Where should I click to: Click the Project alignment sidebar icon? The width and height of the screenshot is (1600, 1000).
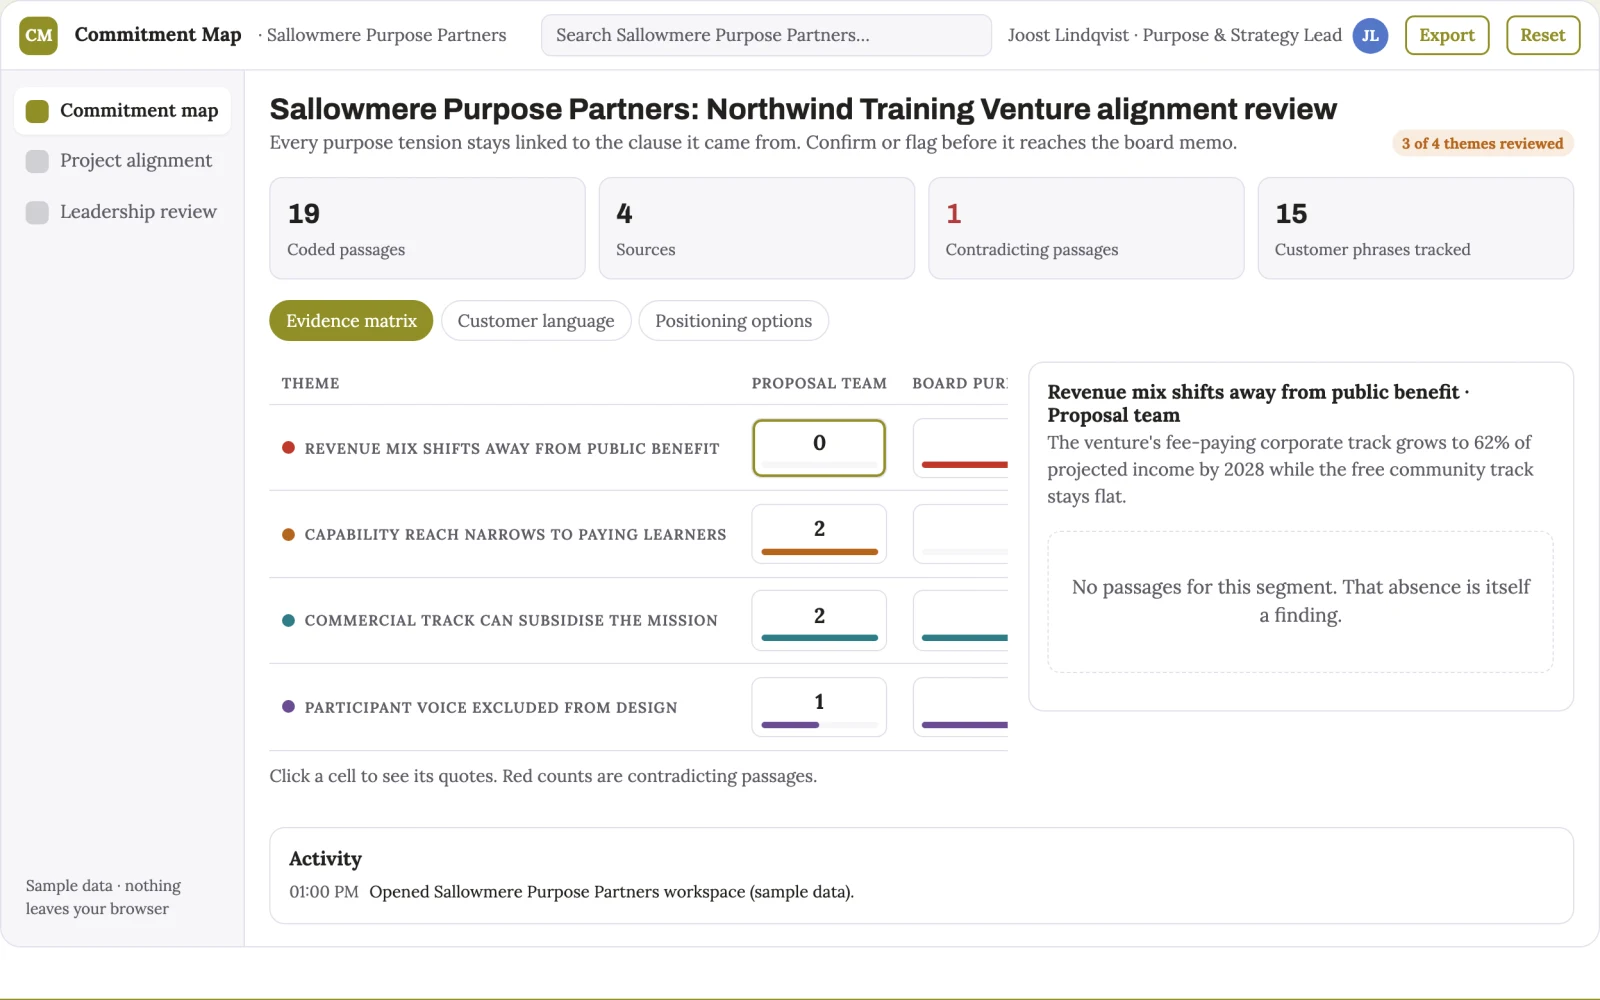37,161
